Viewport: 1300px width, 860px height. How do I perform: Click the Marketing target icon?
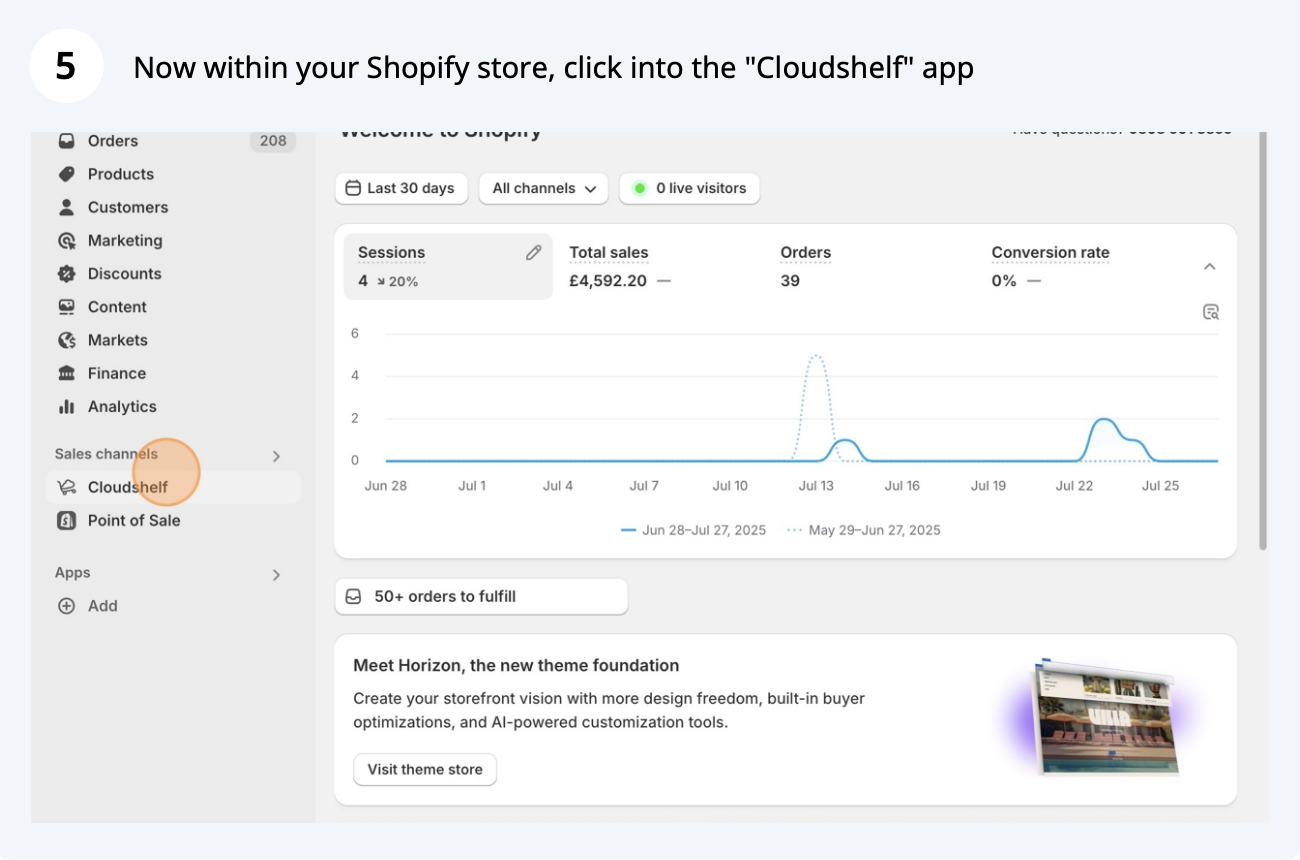tap(67, 241)
